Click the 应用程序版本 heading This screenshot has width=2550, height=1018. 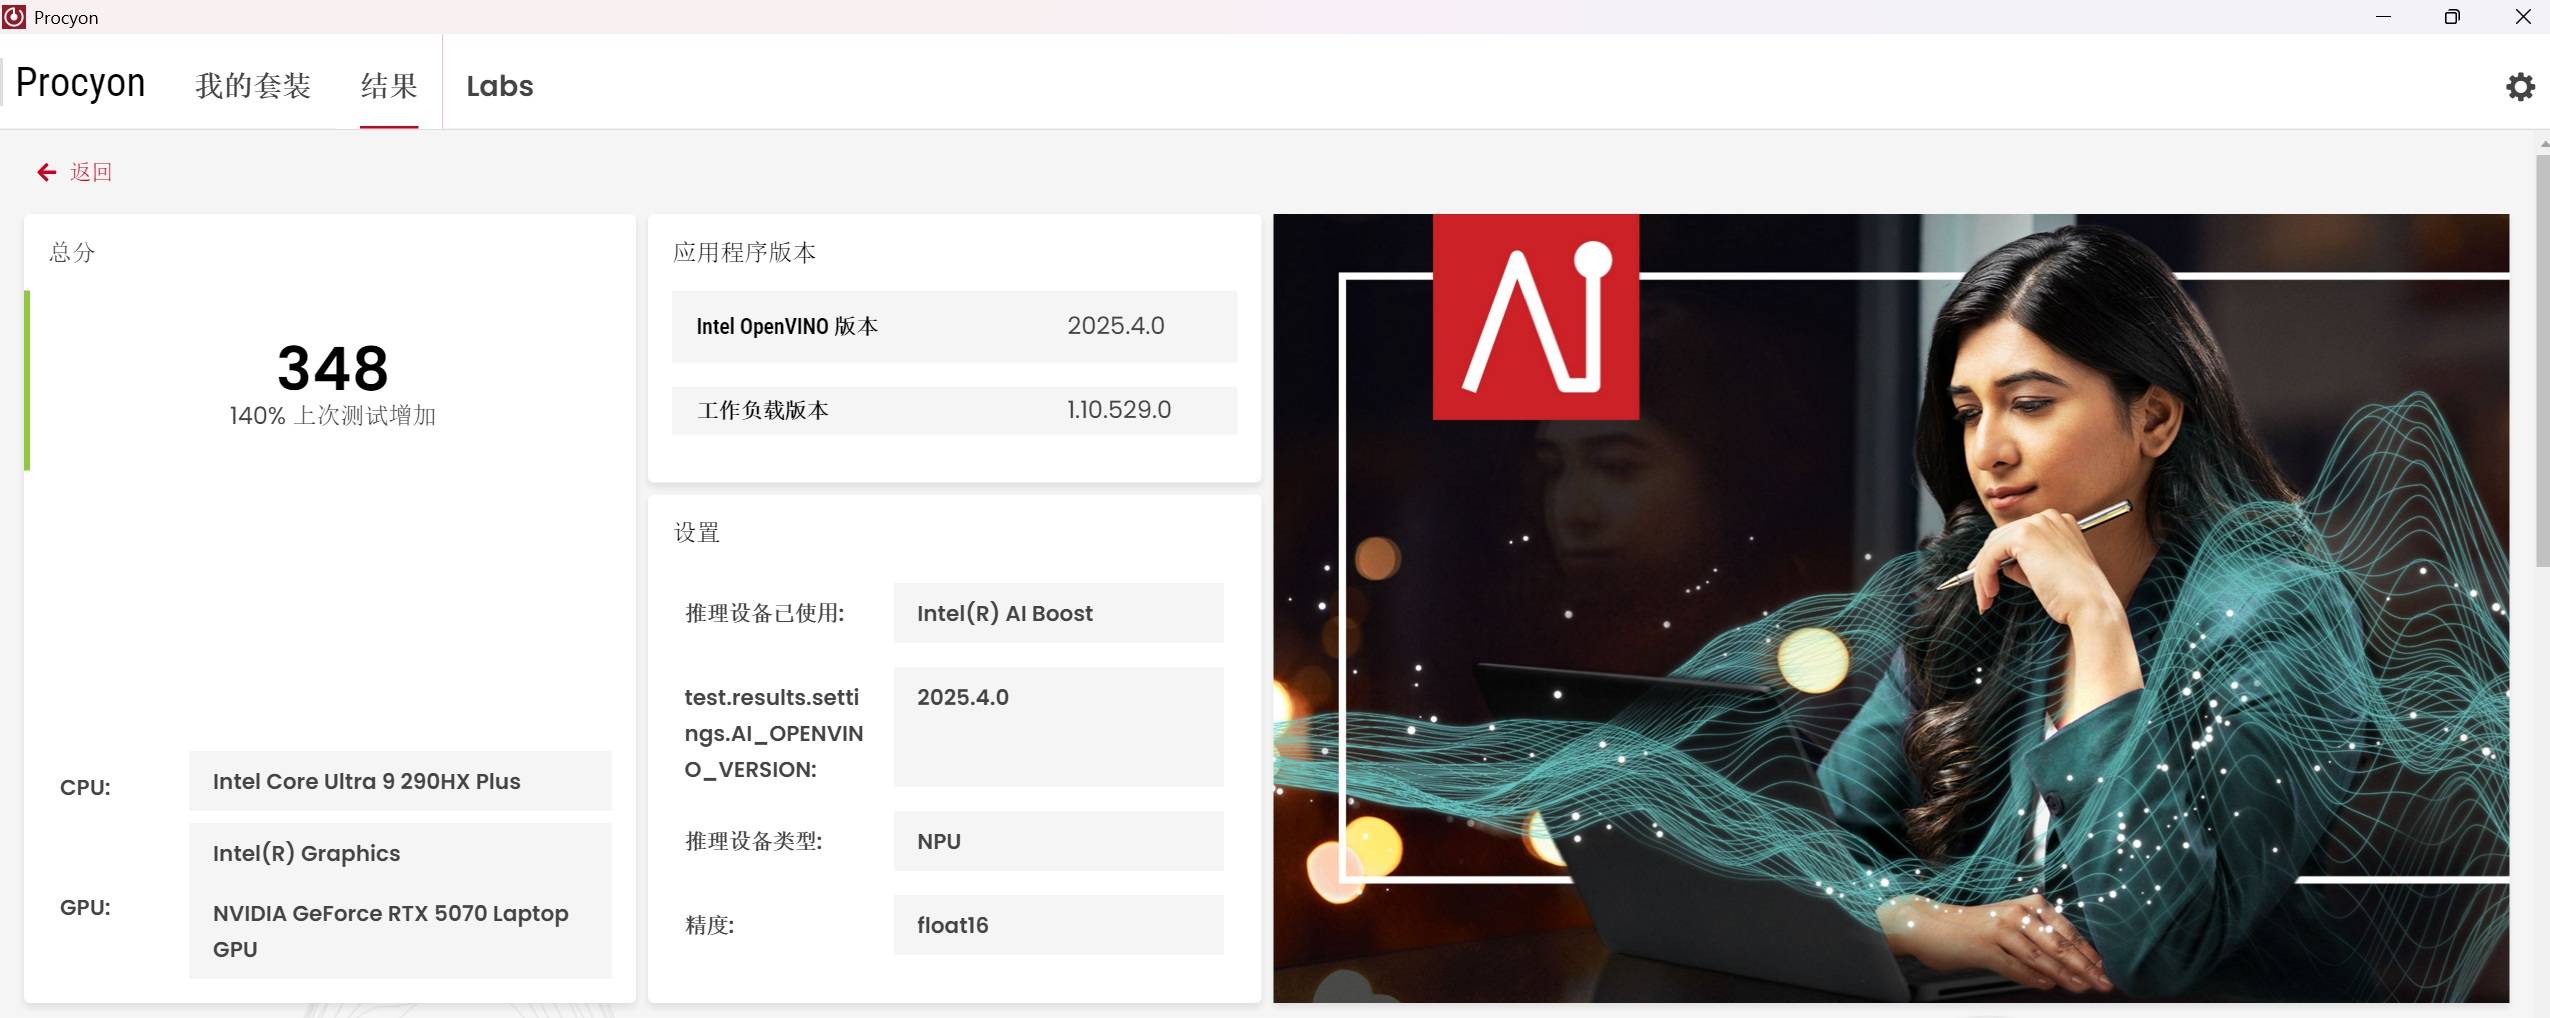click(745, 252)
